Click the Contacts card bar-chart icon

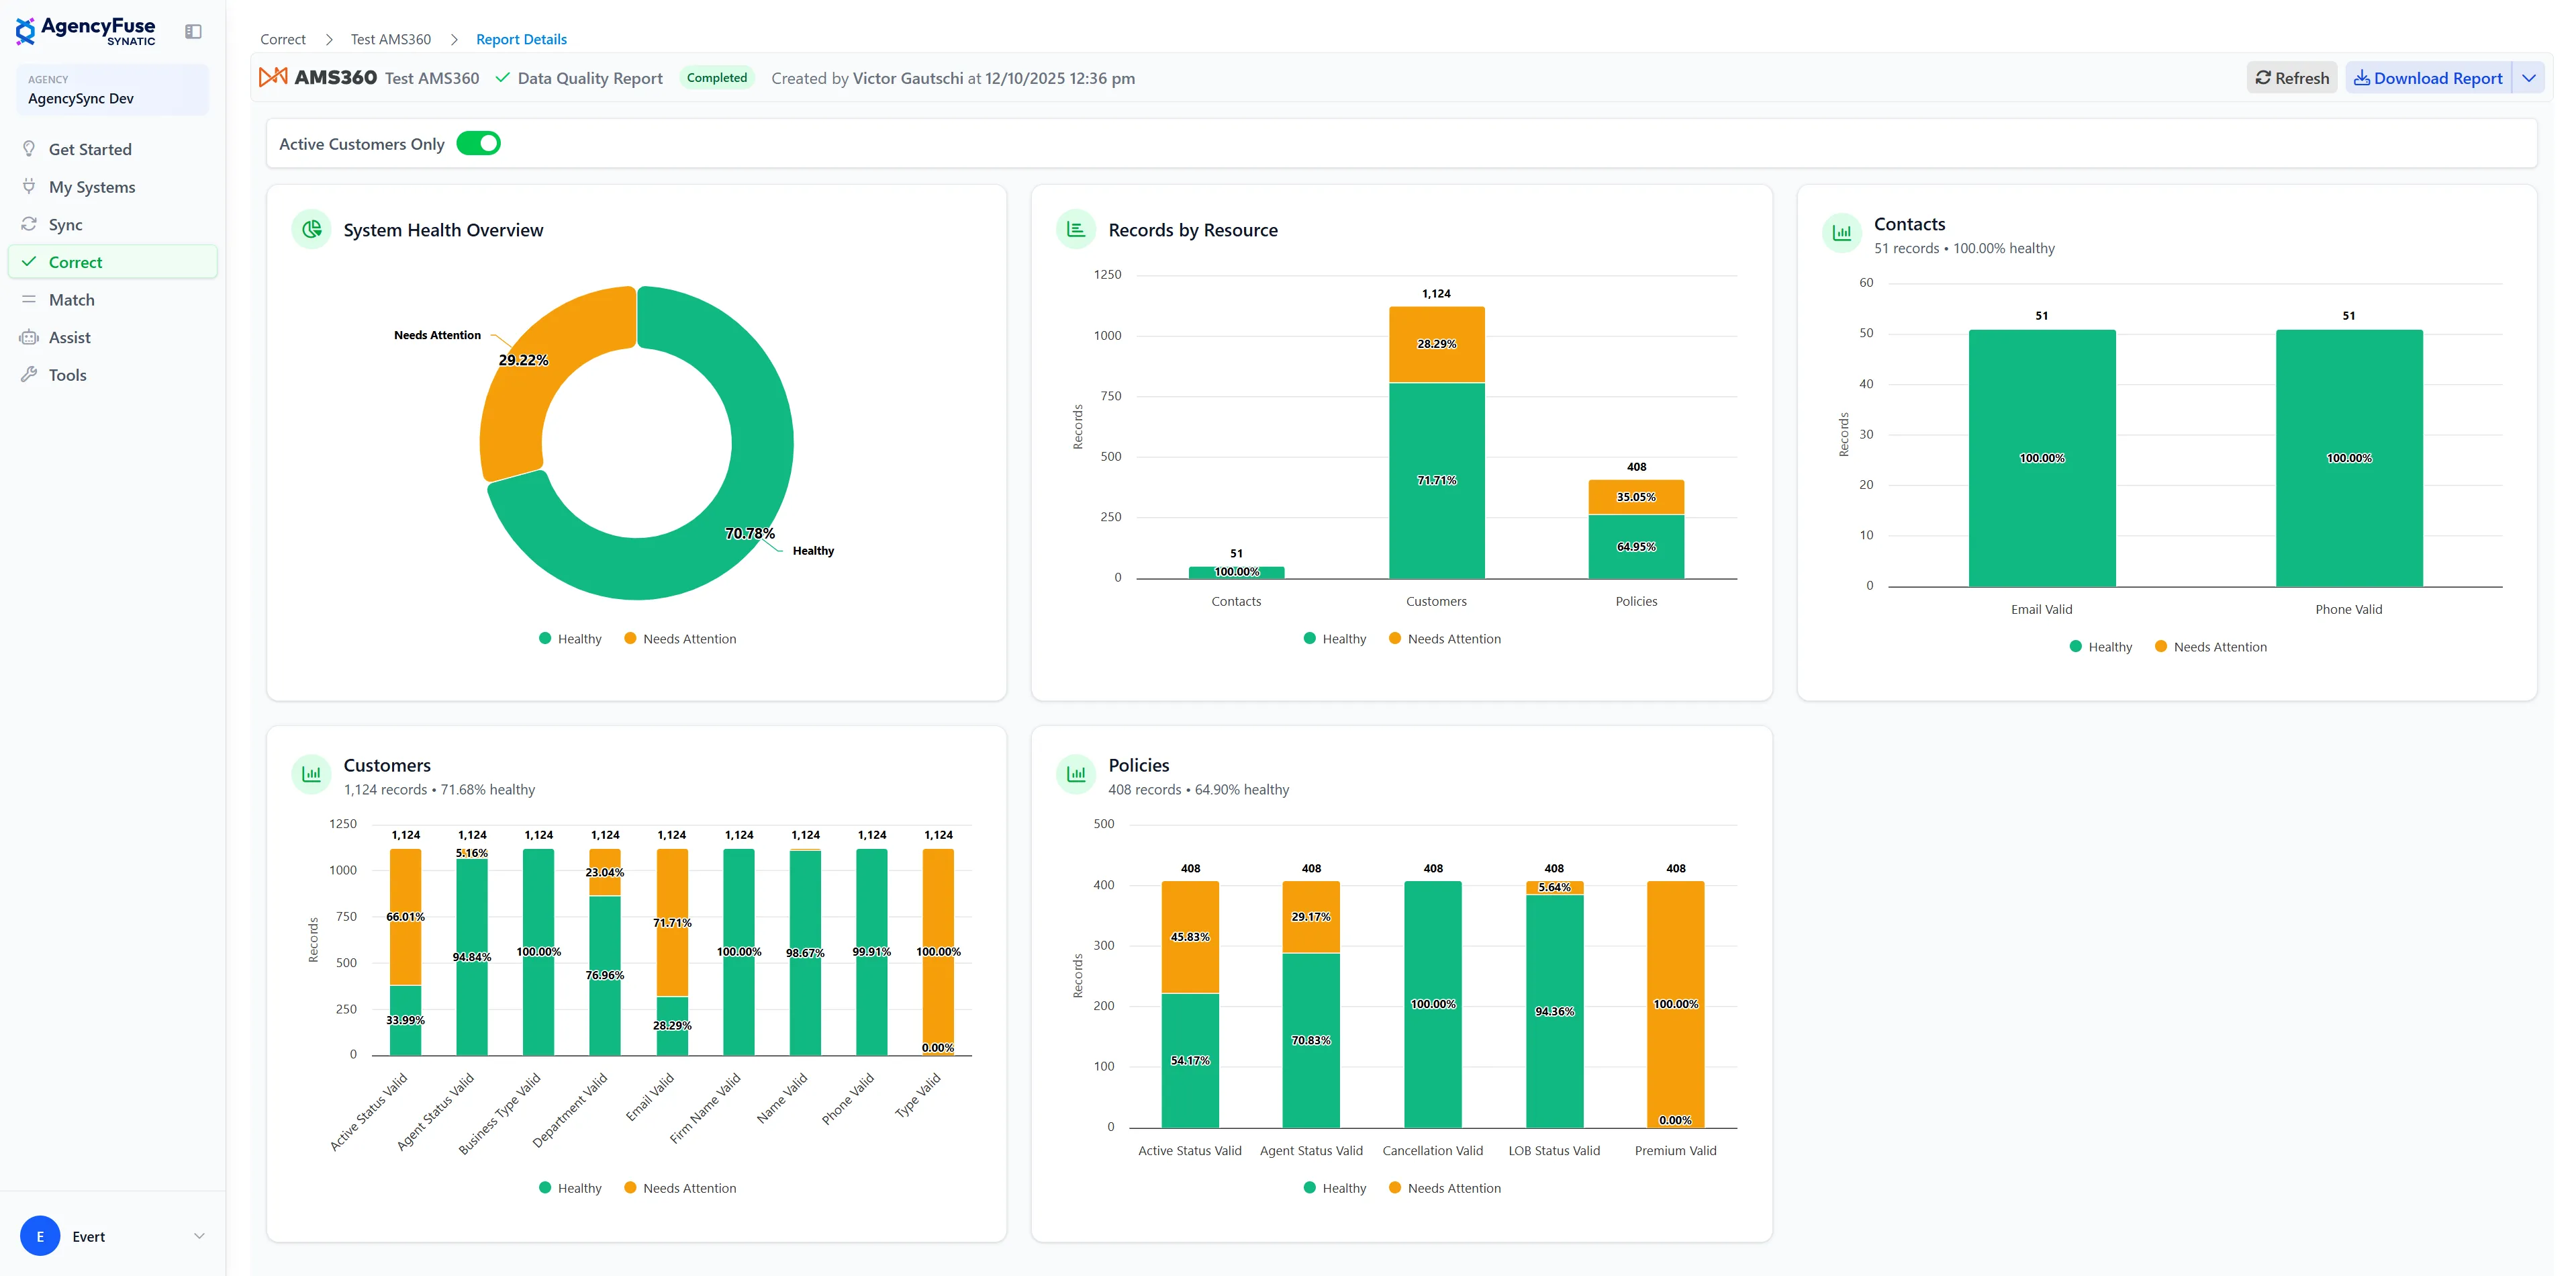[x=1841, y=233]
